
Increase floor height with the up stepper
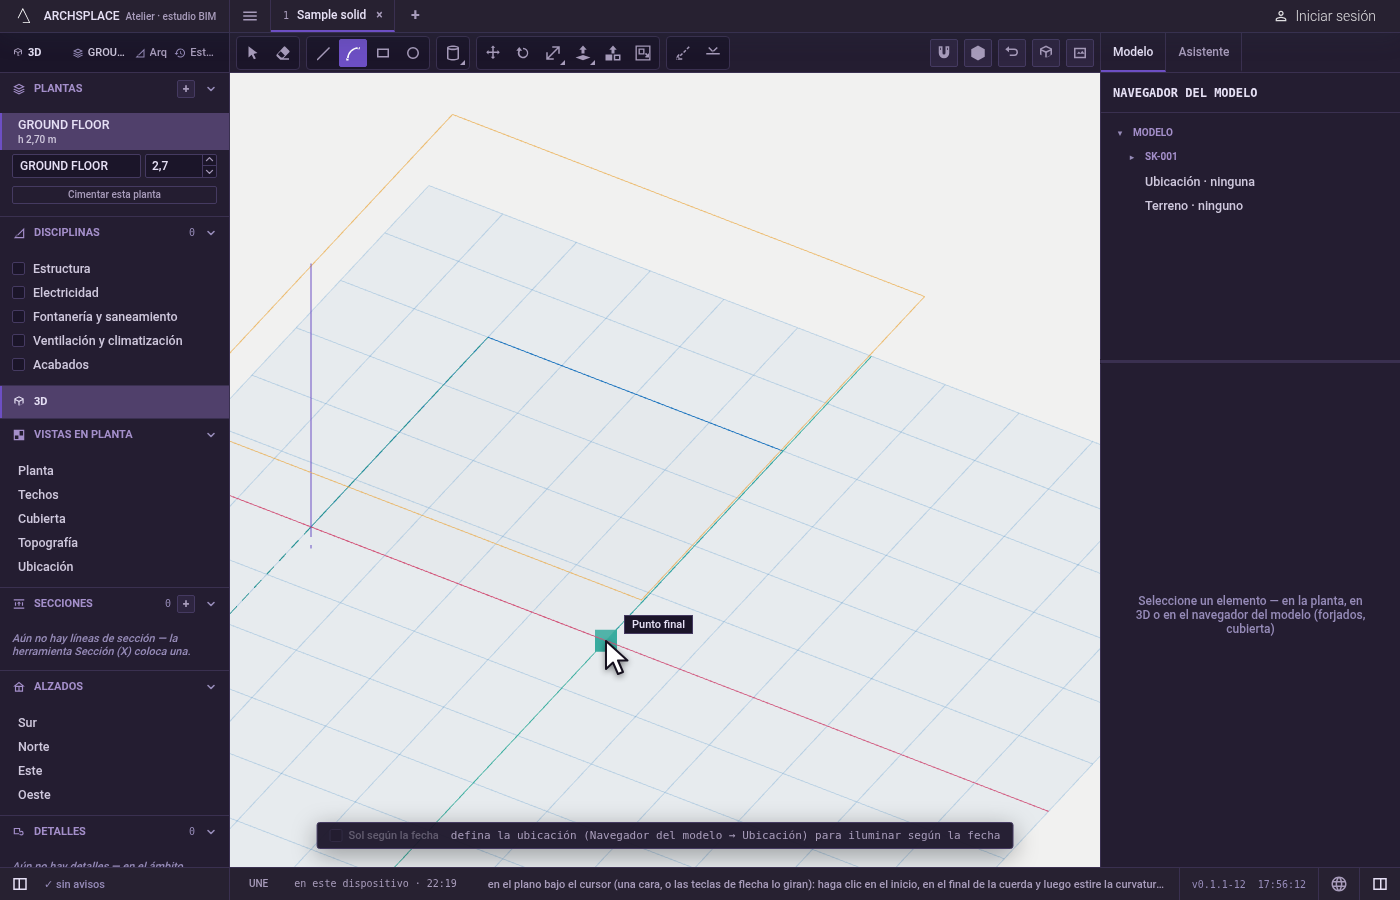(x=209, y=160)
